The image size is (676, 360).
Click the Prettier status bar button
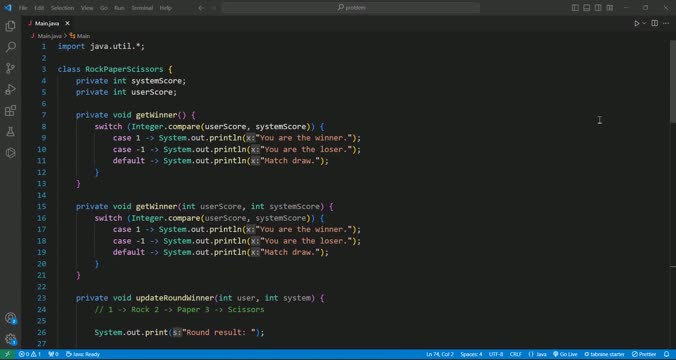[644, 354]
